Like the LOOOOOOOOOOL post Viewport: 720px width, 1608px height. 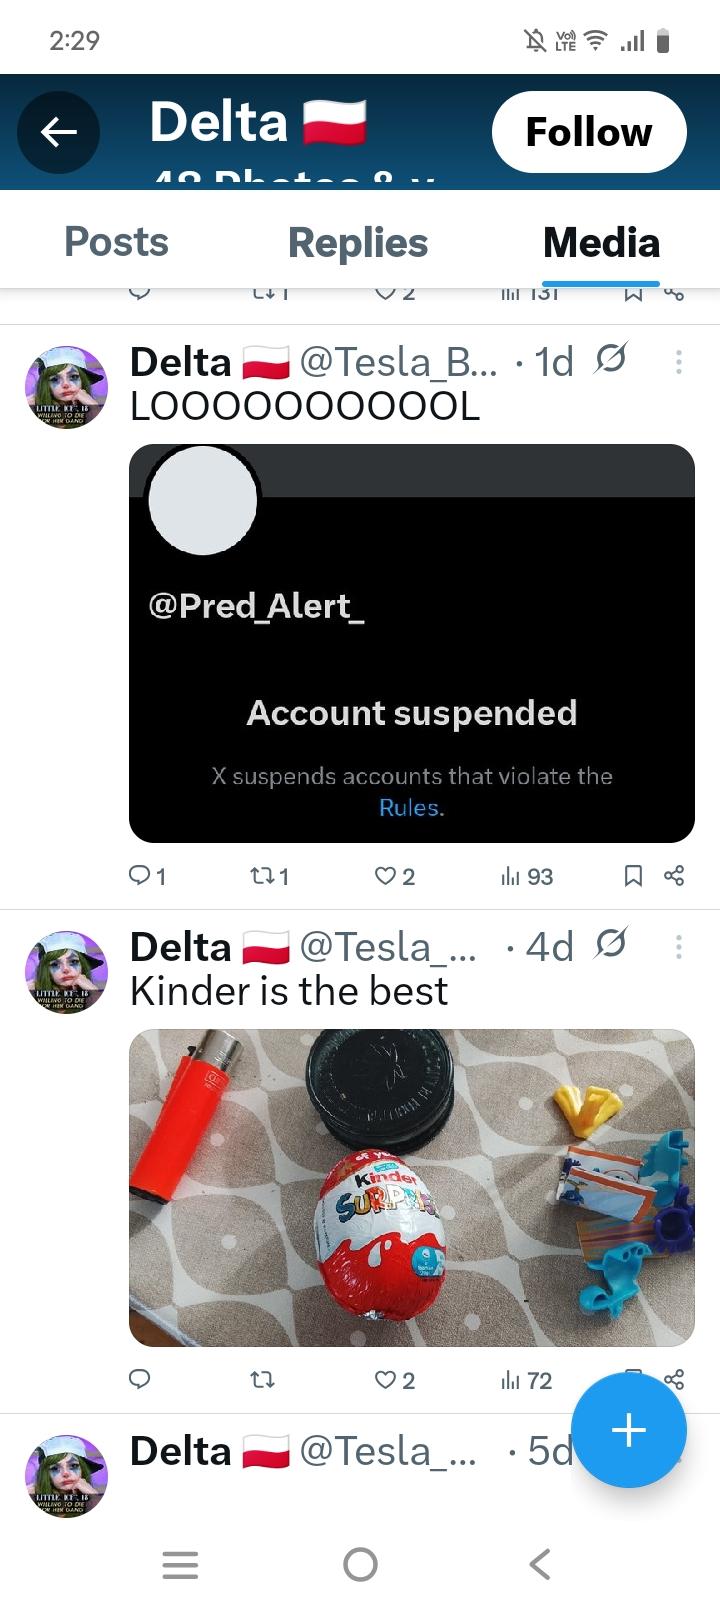pyautogui.click(x=386, y=876)
